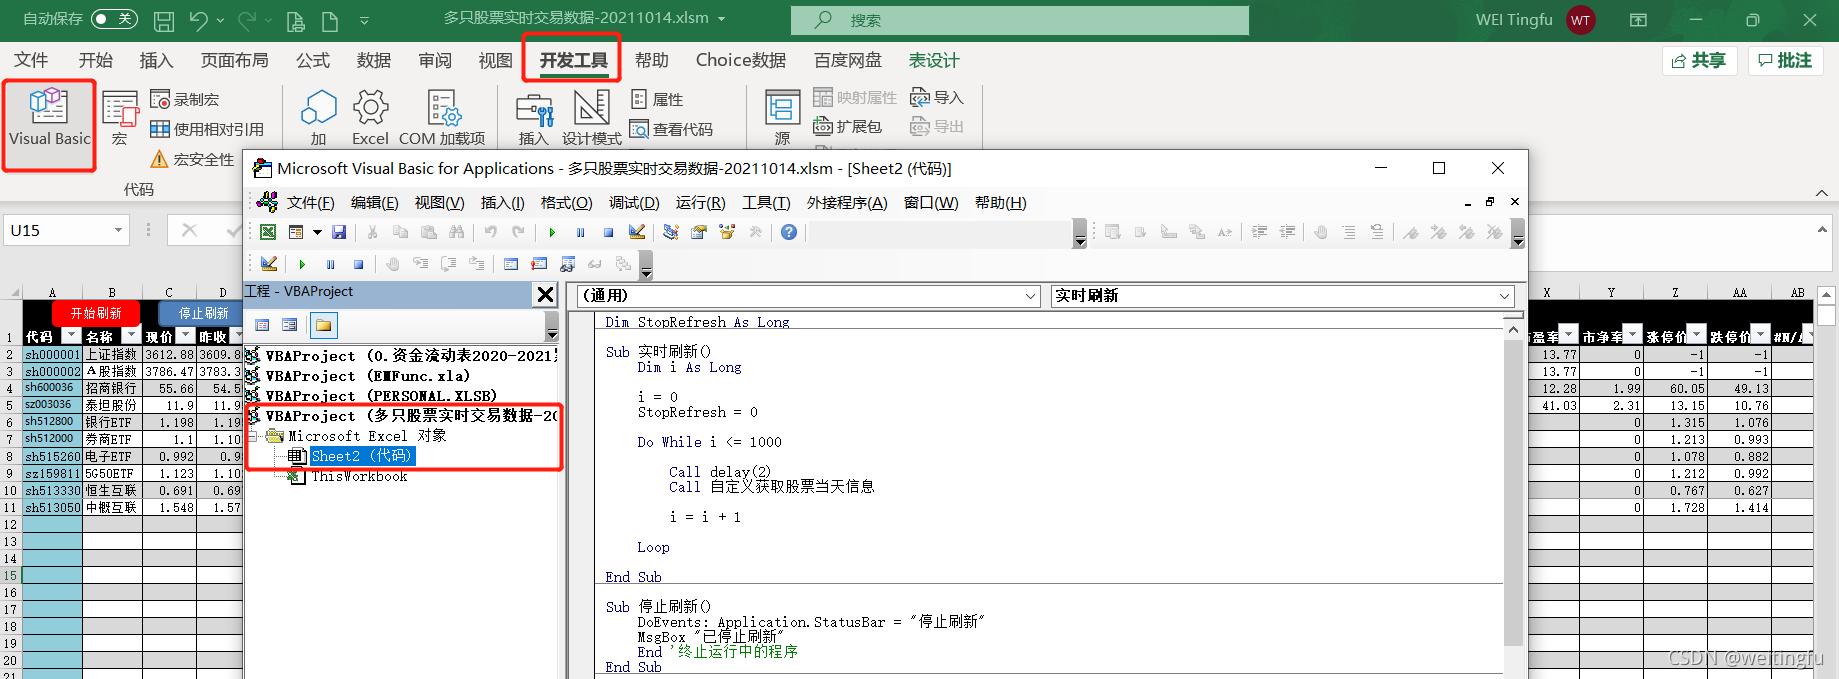Open insert UserForm dropdown arrow in VBA toolbar

317,232
